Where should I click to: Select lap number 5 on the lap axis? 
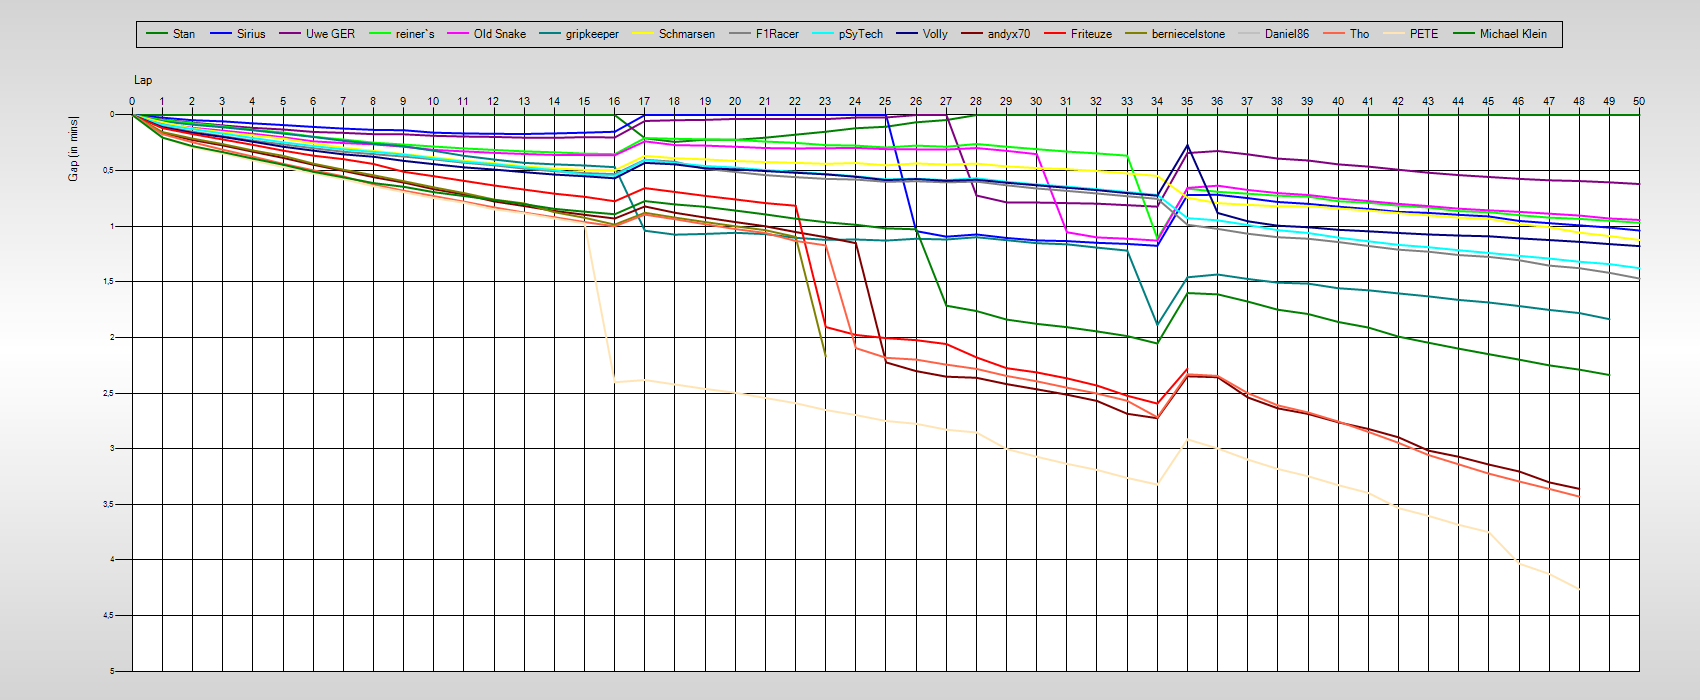(x=283, y=101)
